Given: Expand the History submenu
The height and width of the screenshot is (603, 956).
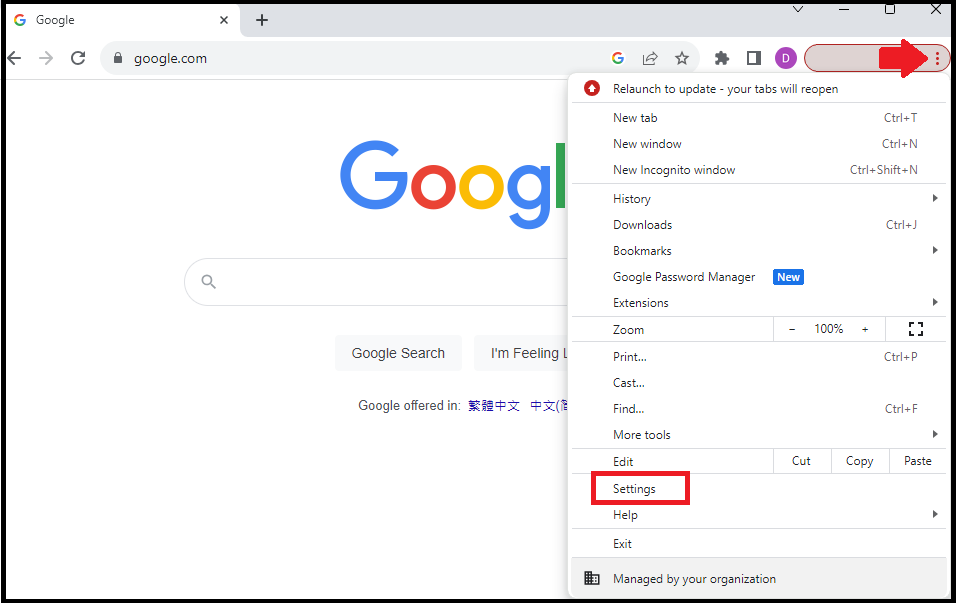Looking at the screenshot, I should point(759,199).
